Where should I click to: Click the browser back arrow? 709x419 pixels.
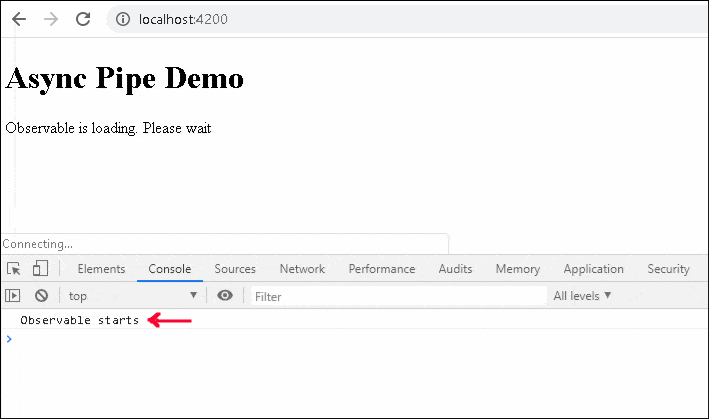coord(19,19)
